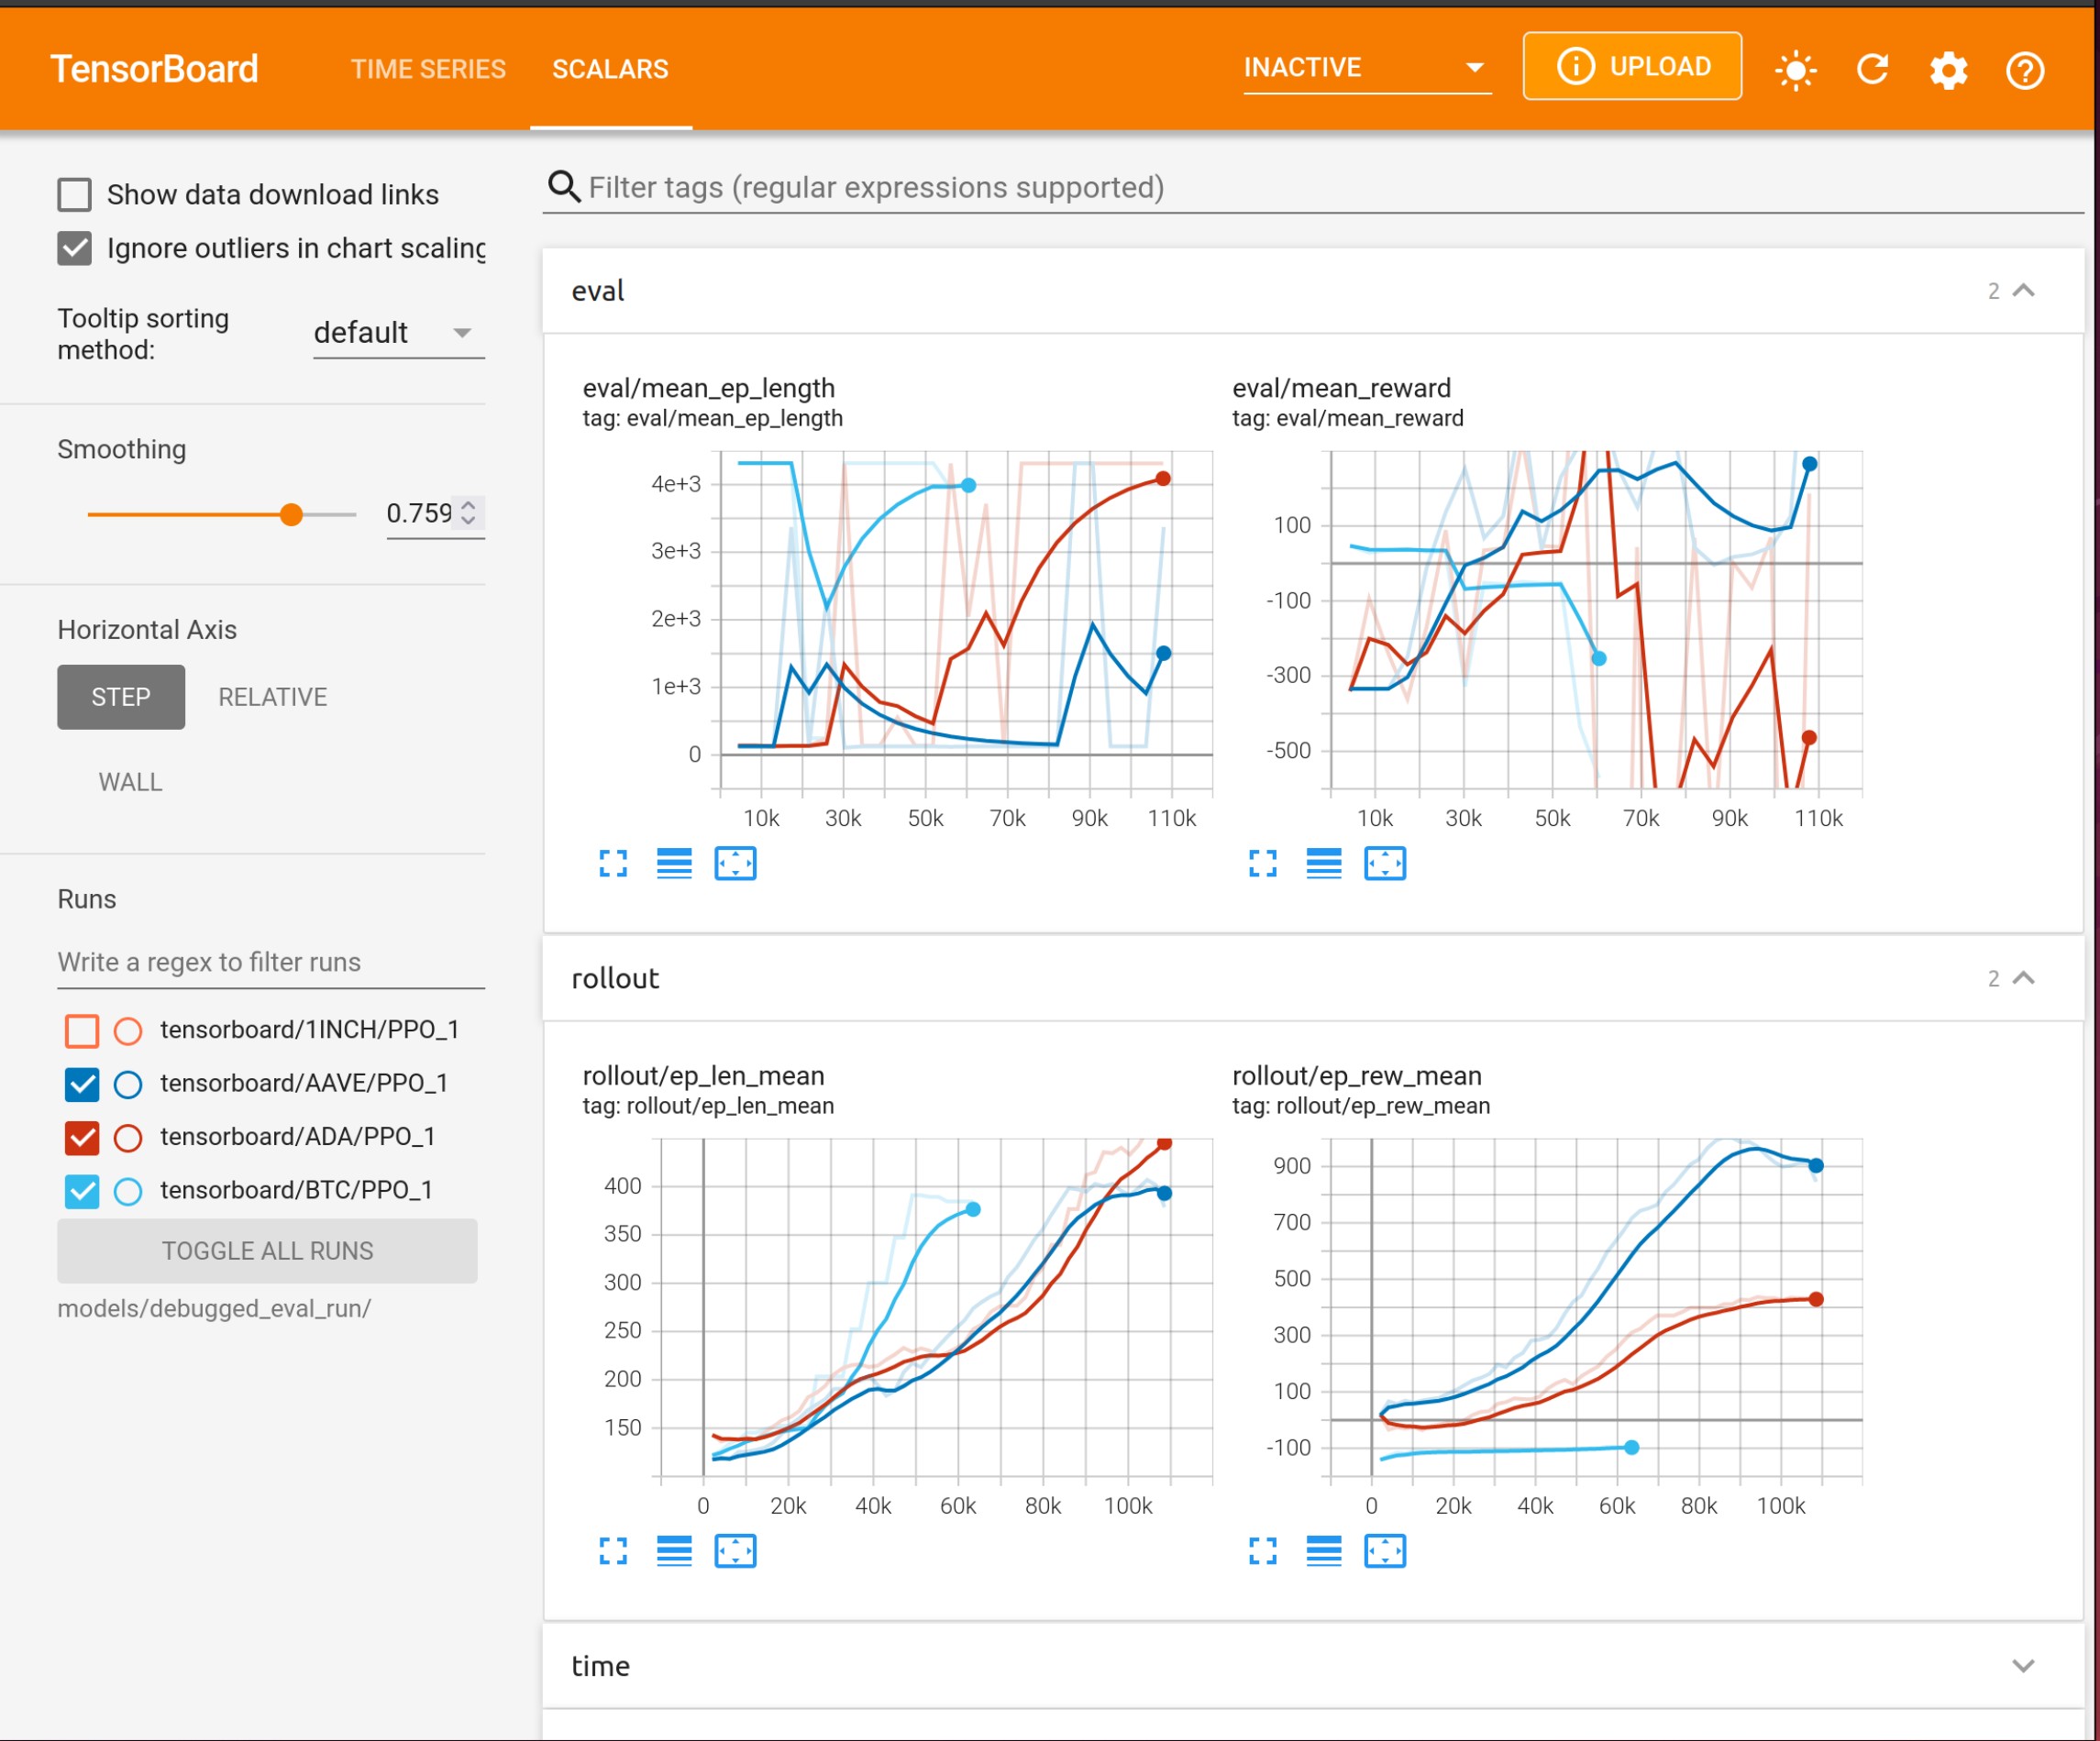Toggle the light/dark theme sun icon
This screenshot has height=1741, width=2100.
click(1795, 69)
